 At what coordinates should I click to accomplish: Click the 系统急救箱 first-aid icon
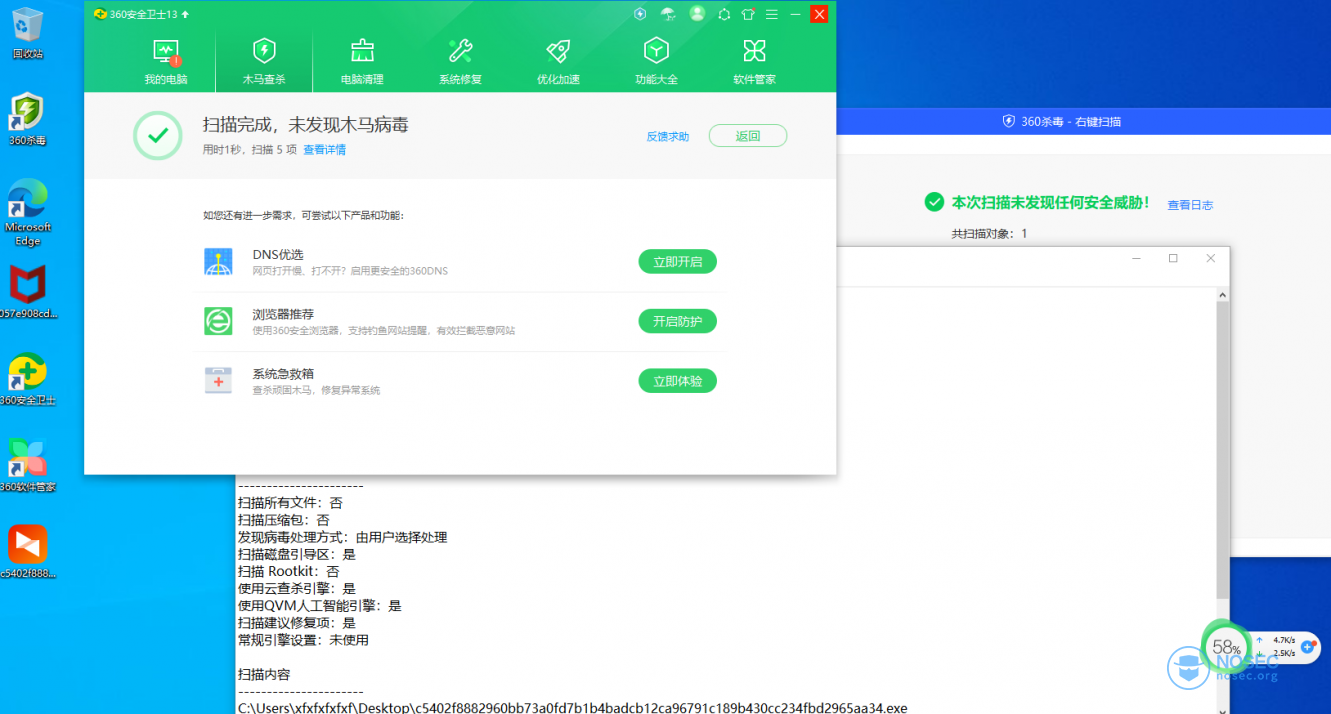click(x=218, y=381)
